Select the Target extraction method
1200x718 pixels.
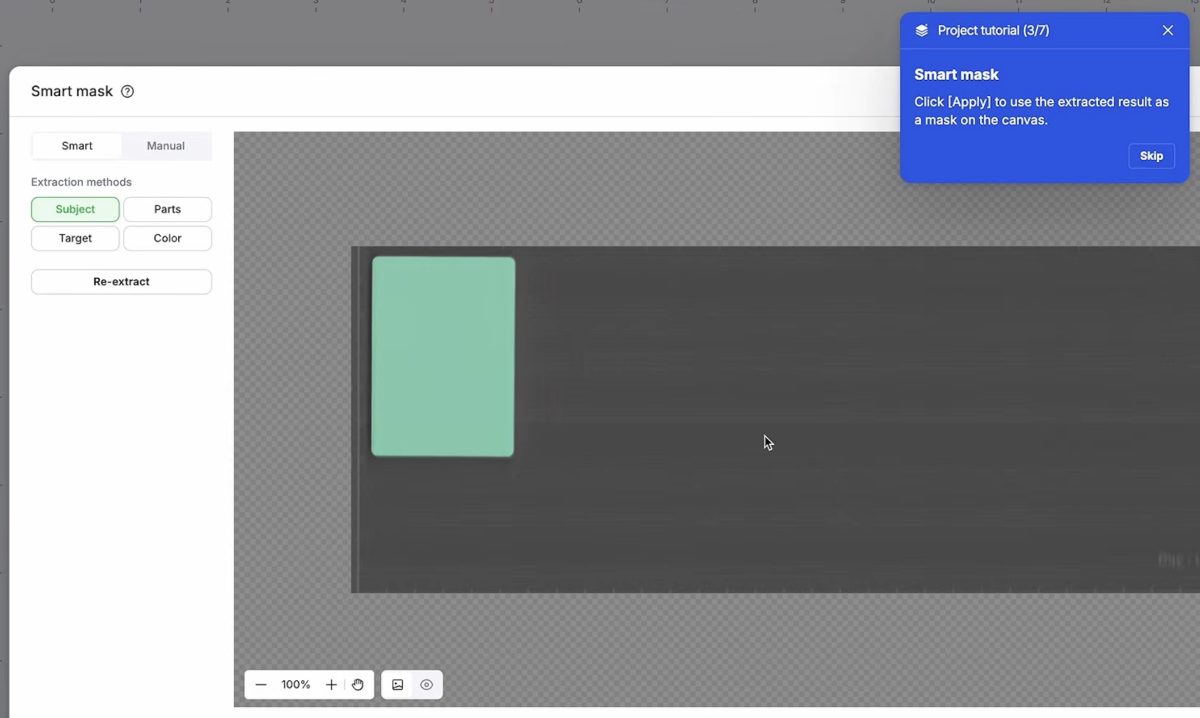point(75,238)
